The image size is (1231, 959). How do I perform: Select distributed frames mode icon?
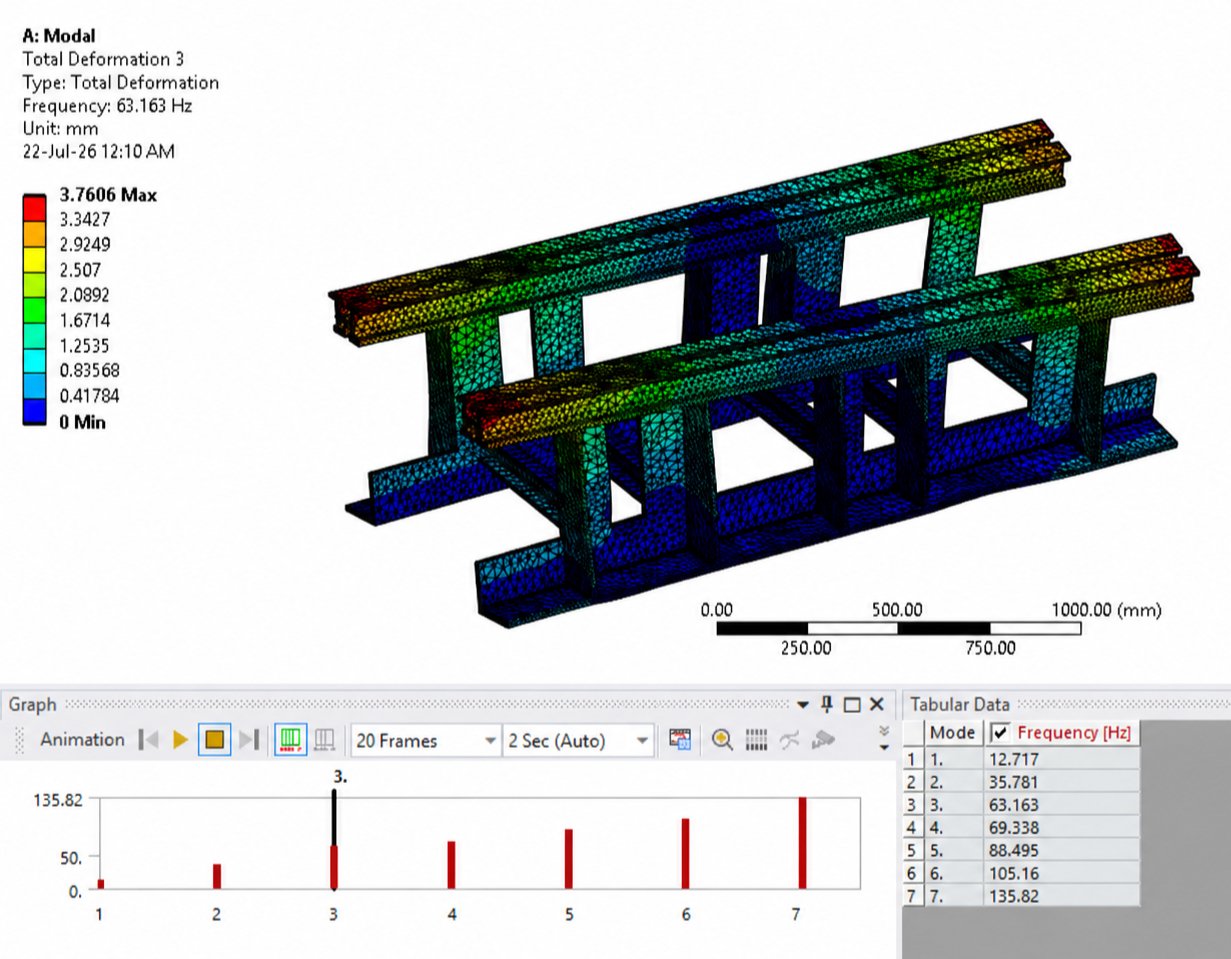(290, 740)
